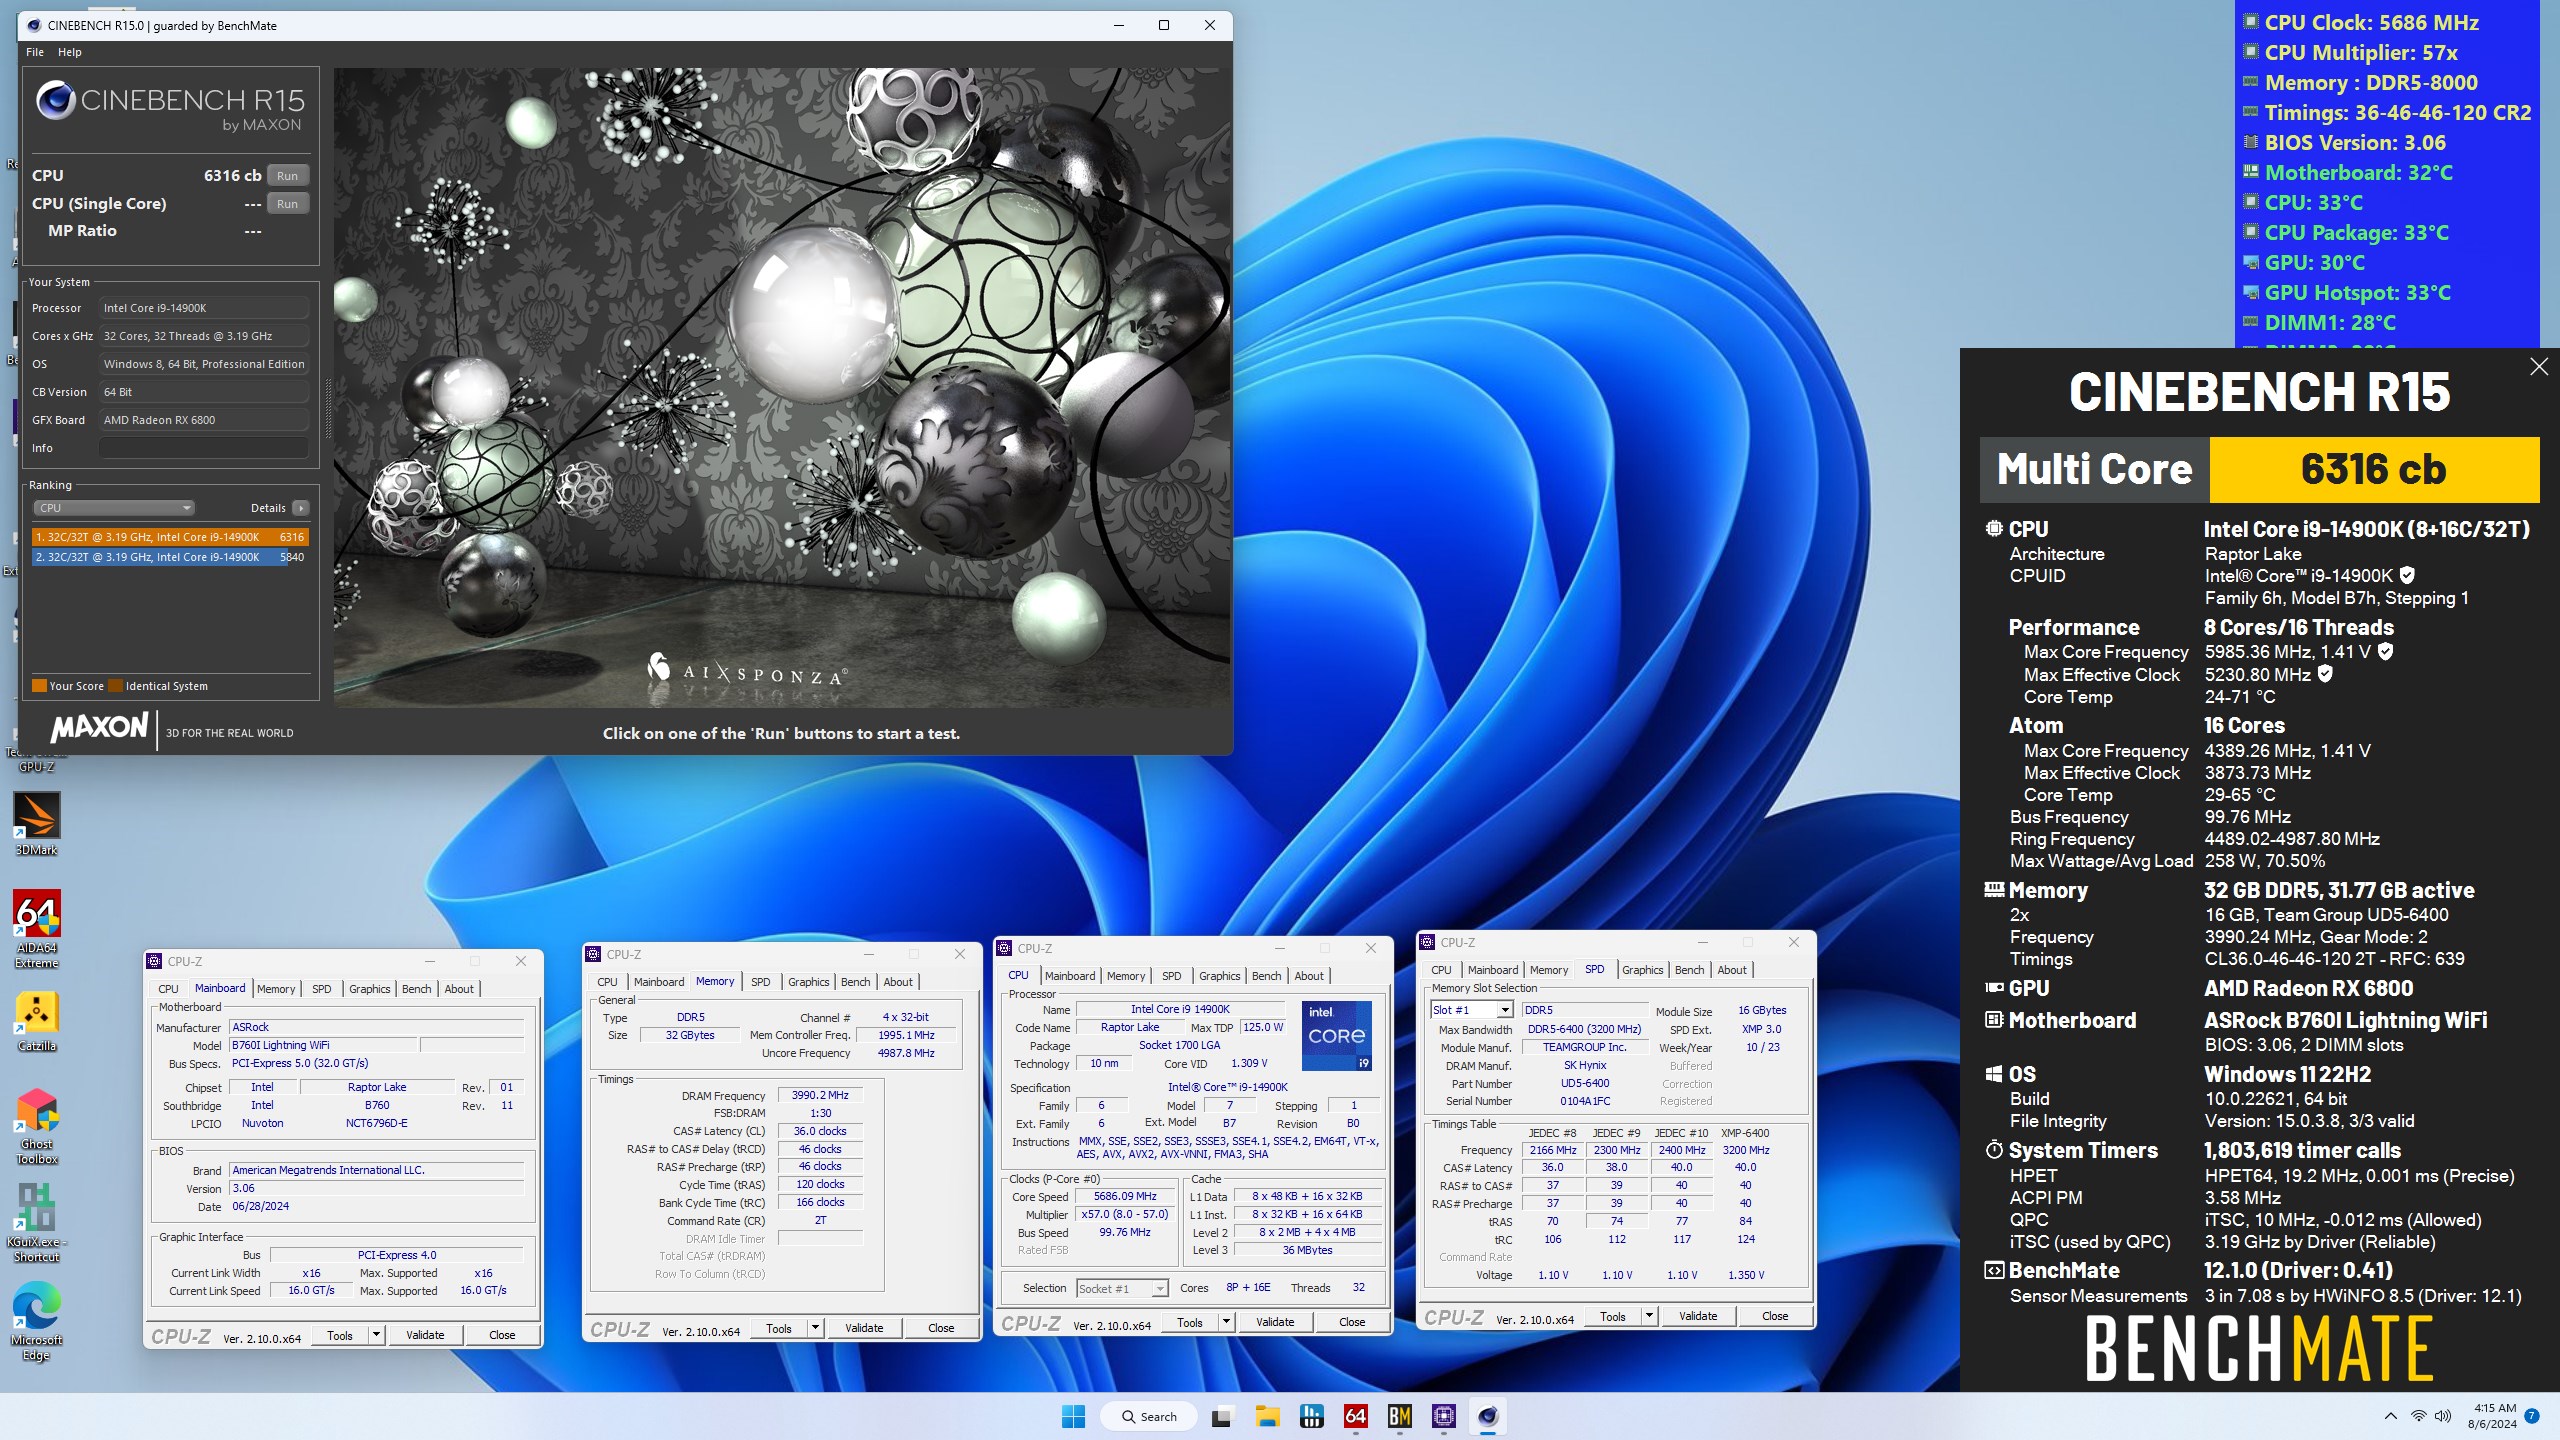Select the Catzilla desktop icon

[x=37, y=1021]
